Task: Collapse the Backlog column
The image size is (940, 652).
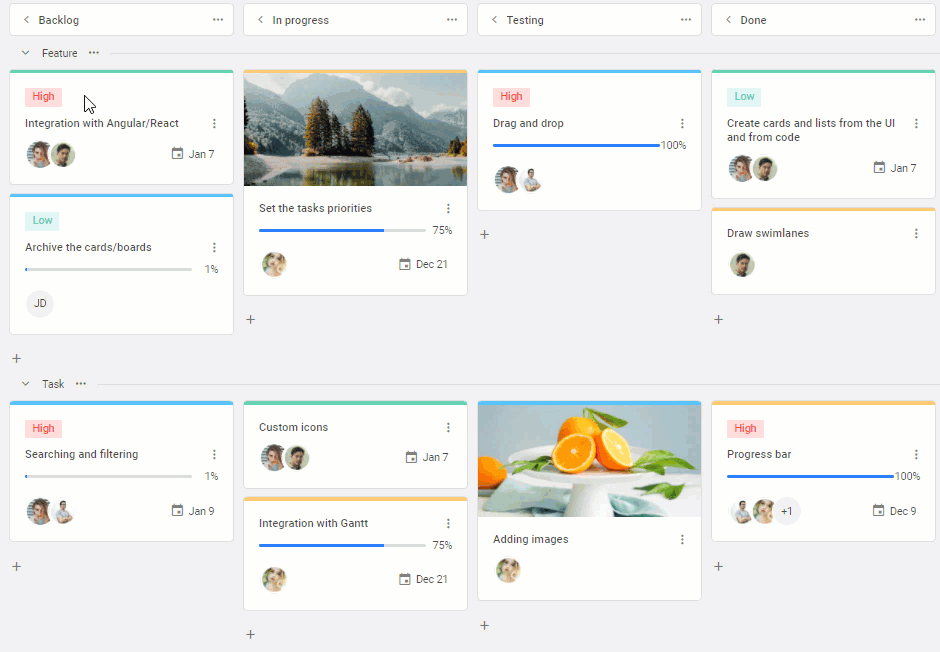Action: pos(26,20)
